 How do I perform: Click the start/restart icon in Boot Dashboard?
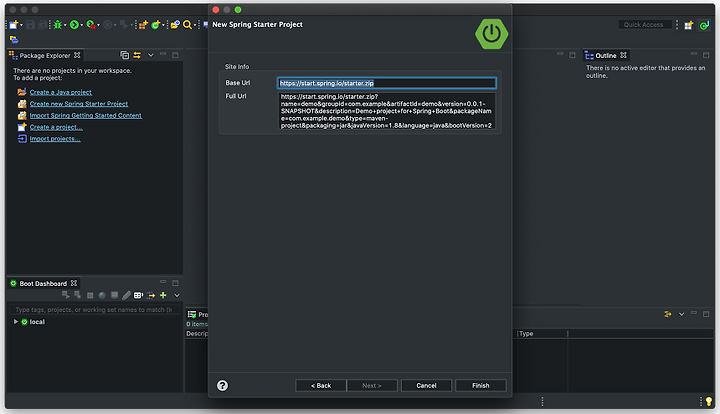66,295
